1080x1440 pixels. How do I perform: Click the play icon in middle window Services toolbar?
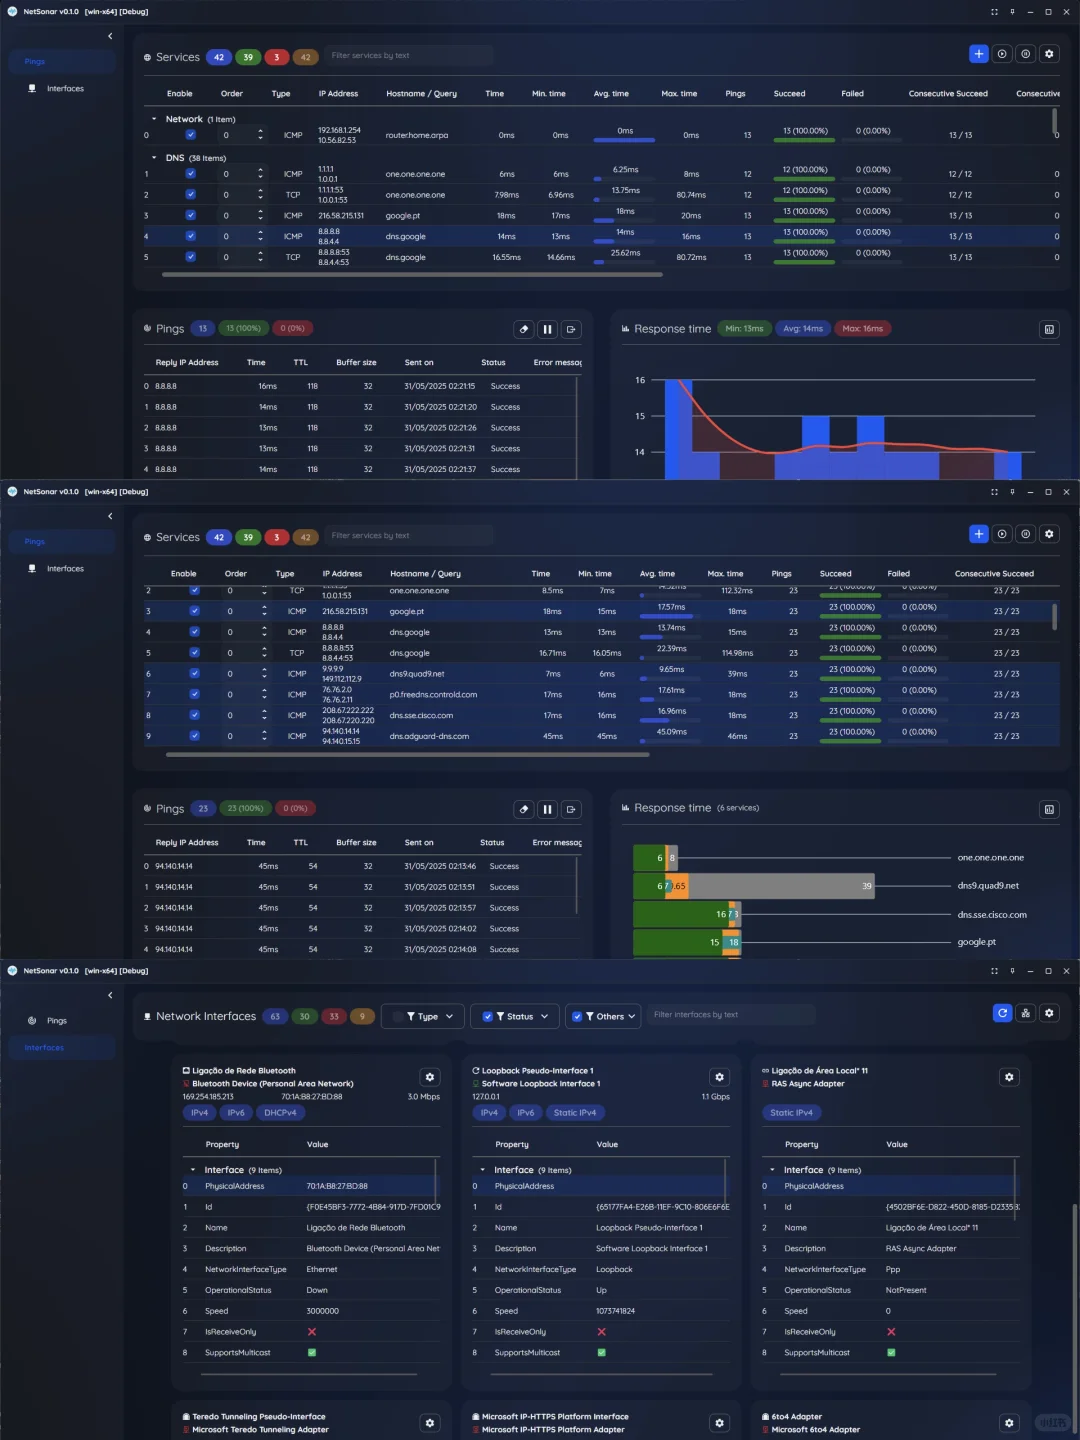[x=1002, y=534]
